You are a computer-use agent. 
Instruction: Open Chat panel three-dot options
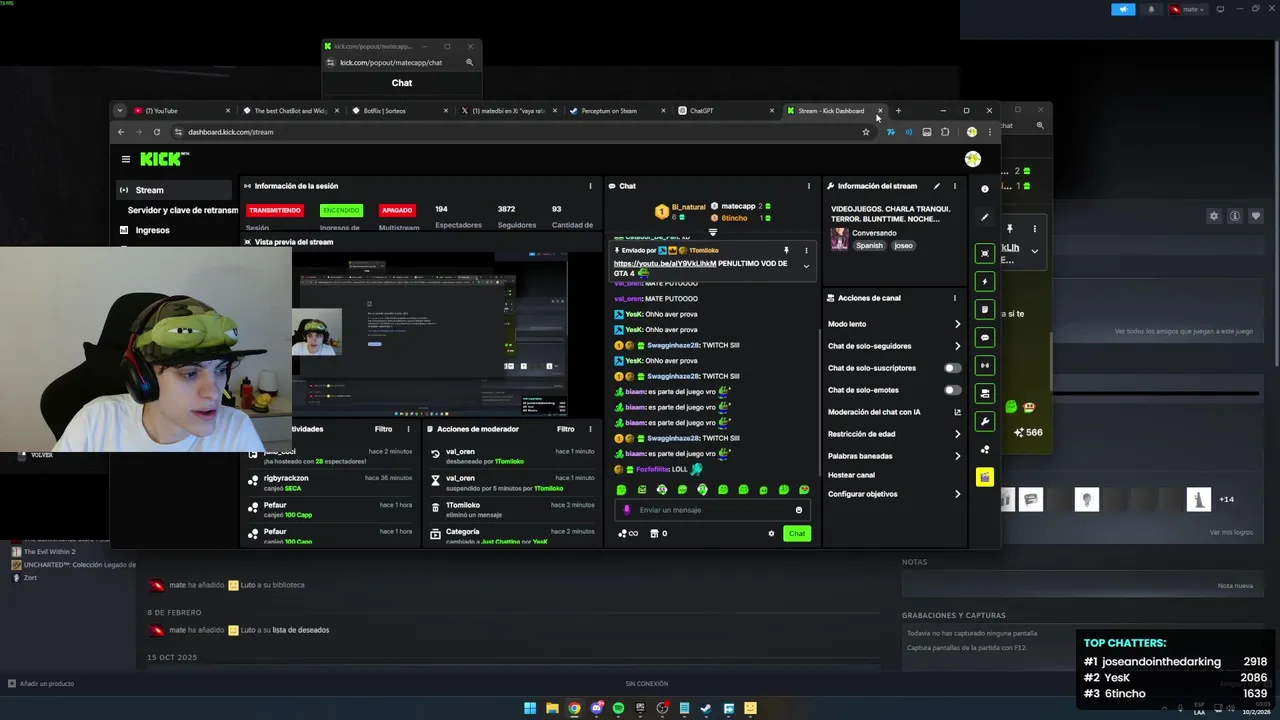click(808, 186)
